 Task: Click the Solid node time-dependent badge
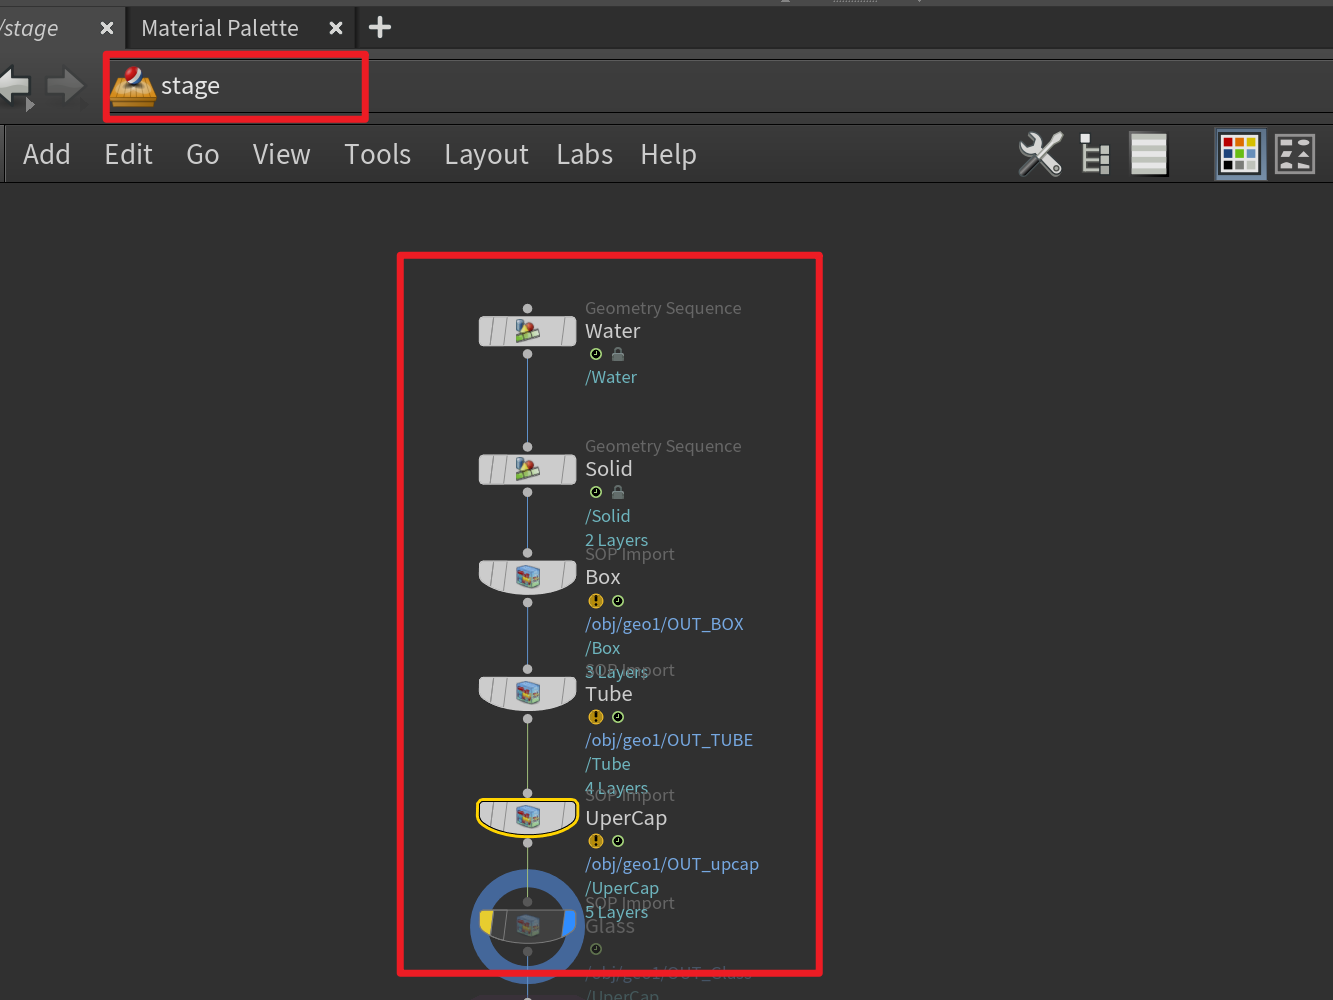point(596,492)
